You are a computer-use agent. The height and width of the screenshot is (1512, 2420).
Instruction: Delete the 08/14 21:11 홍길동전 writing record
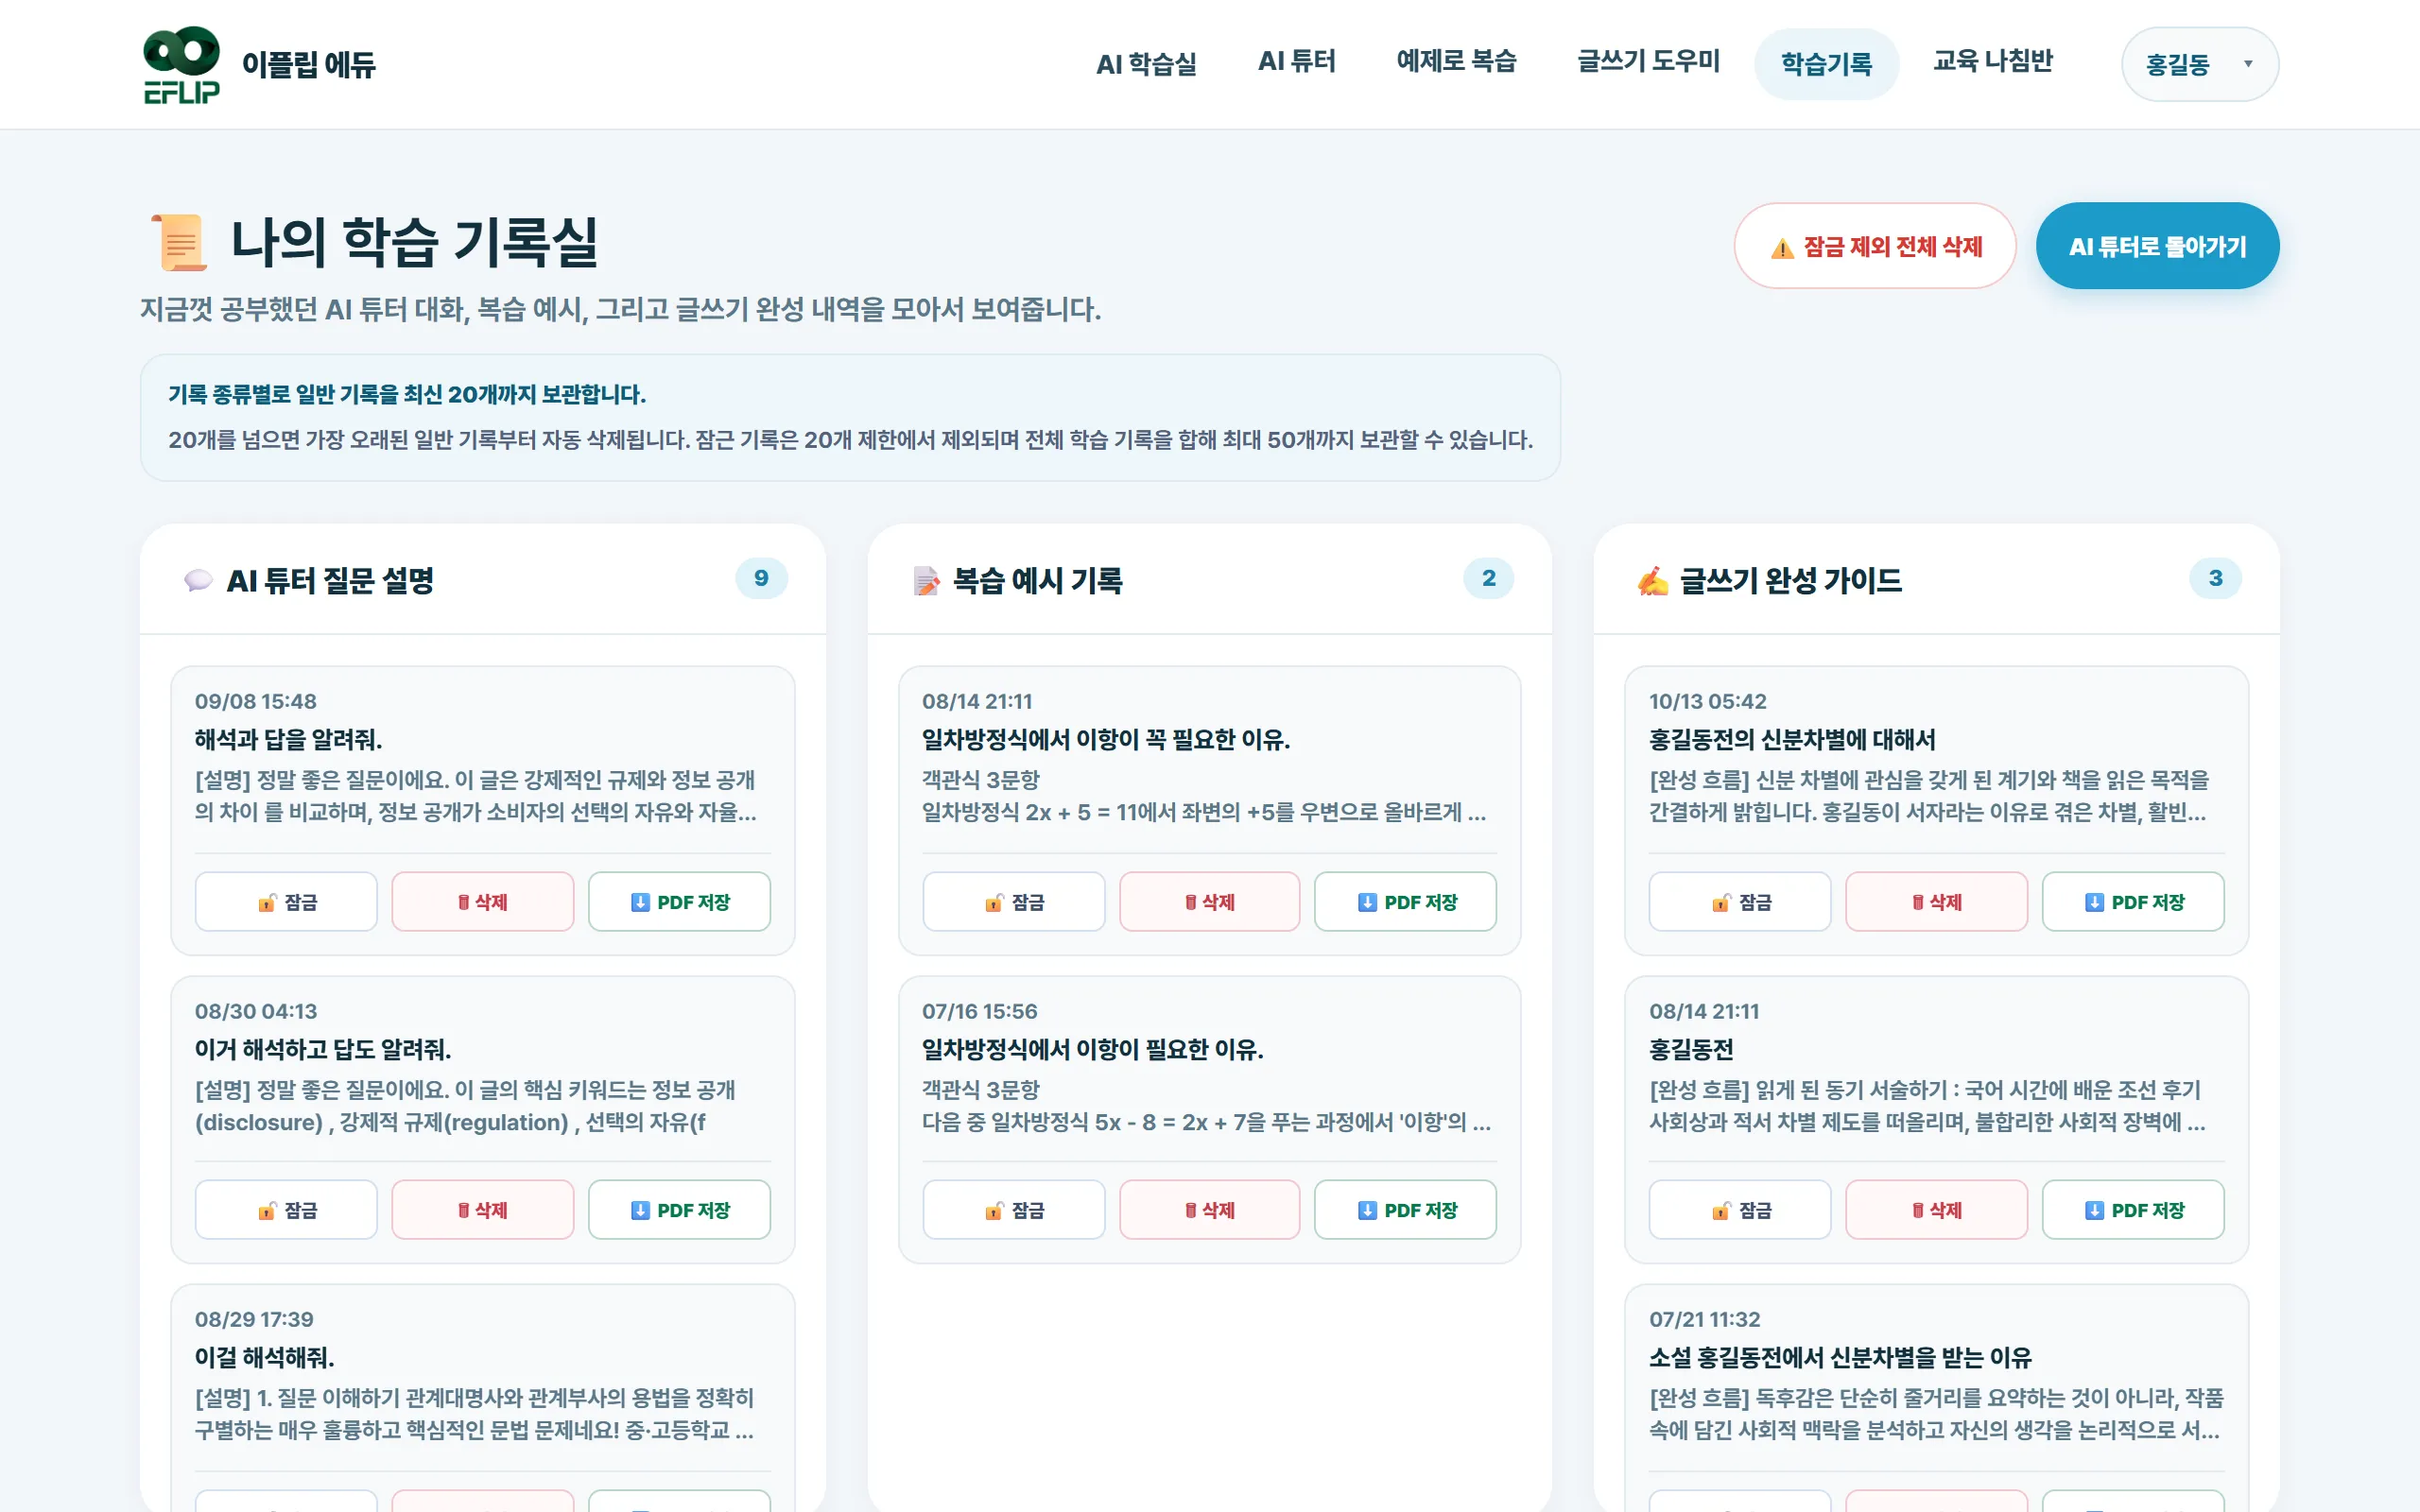click(x=1937, y=1210)
